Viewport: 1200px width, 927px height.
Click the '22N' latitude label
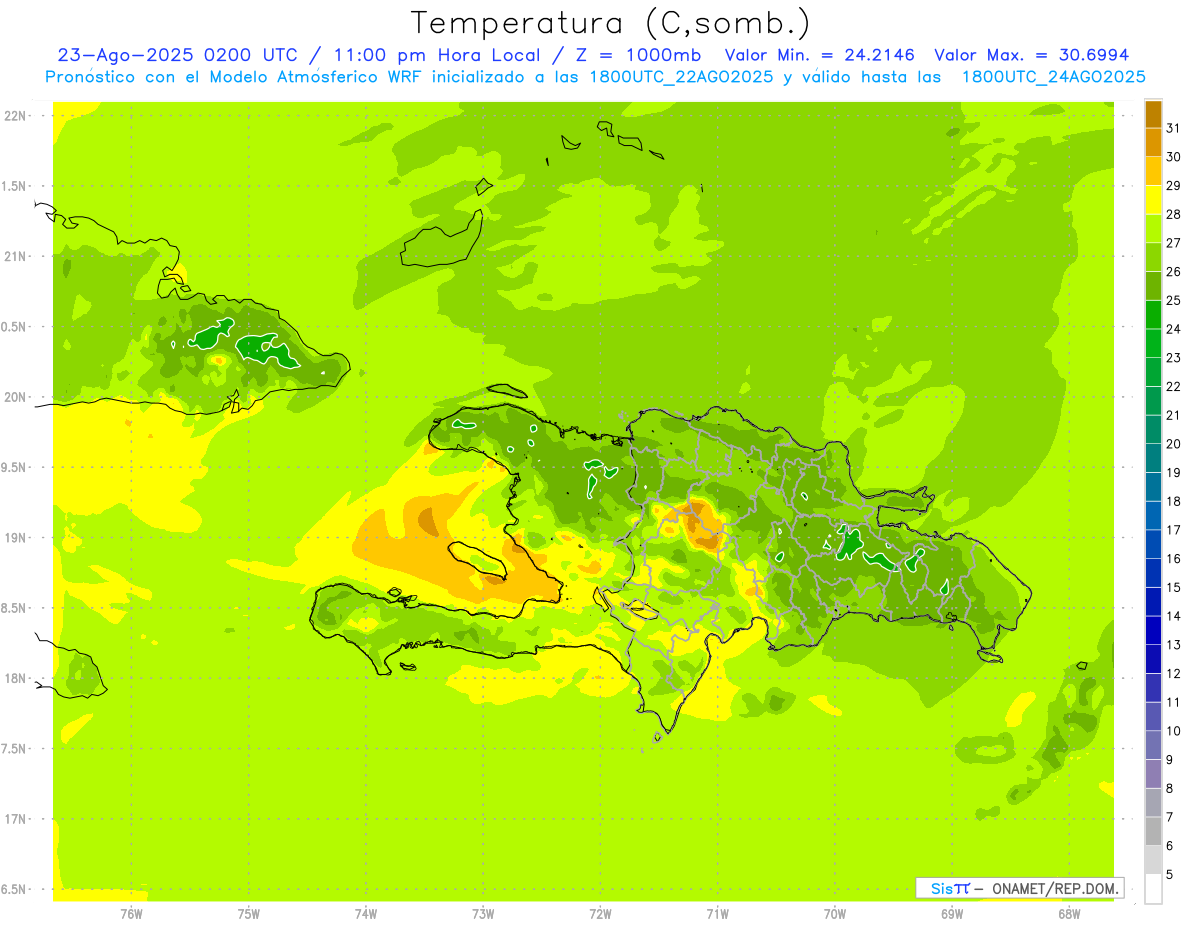pos(15,116)
